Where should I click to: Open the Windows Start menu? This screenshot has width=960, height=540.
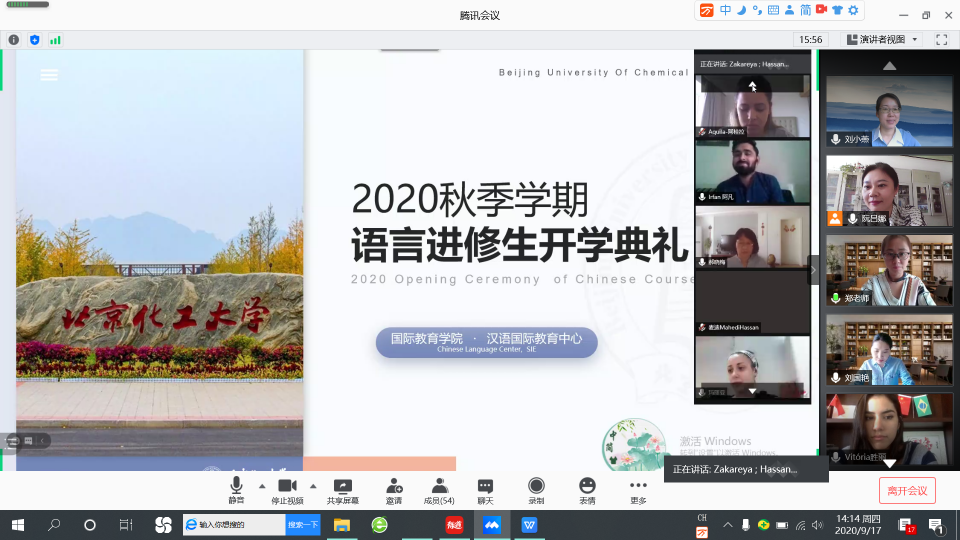point(18,525)
